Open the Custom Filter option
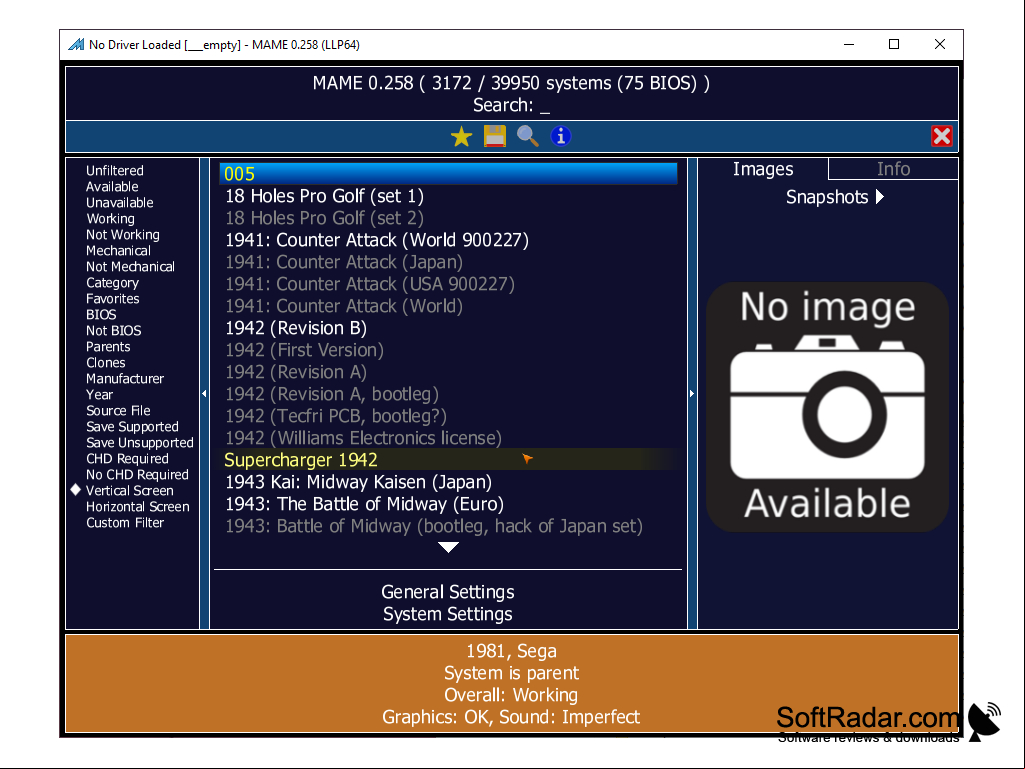The image size is (1025, 769). coord(125,522)
